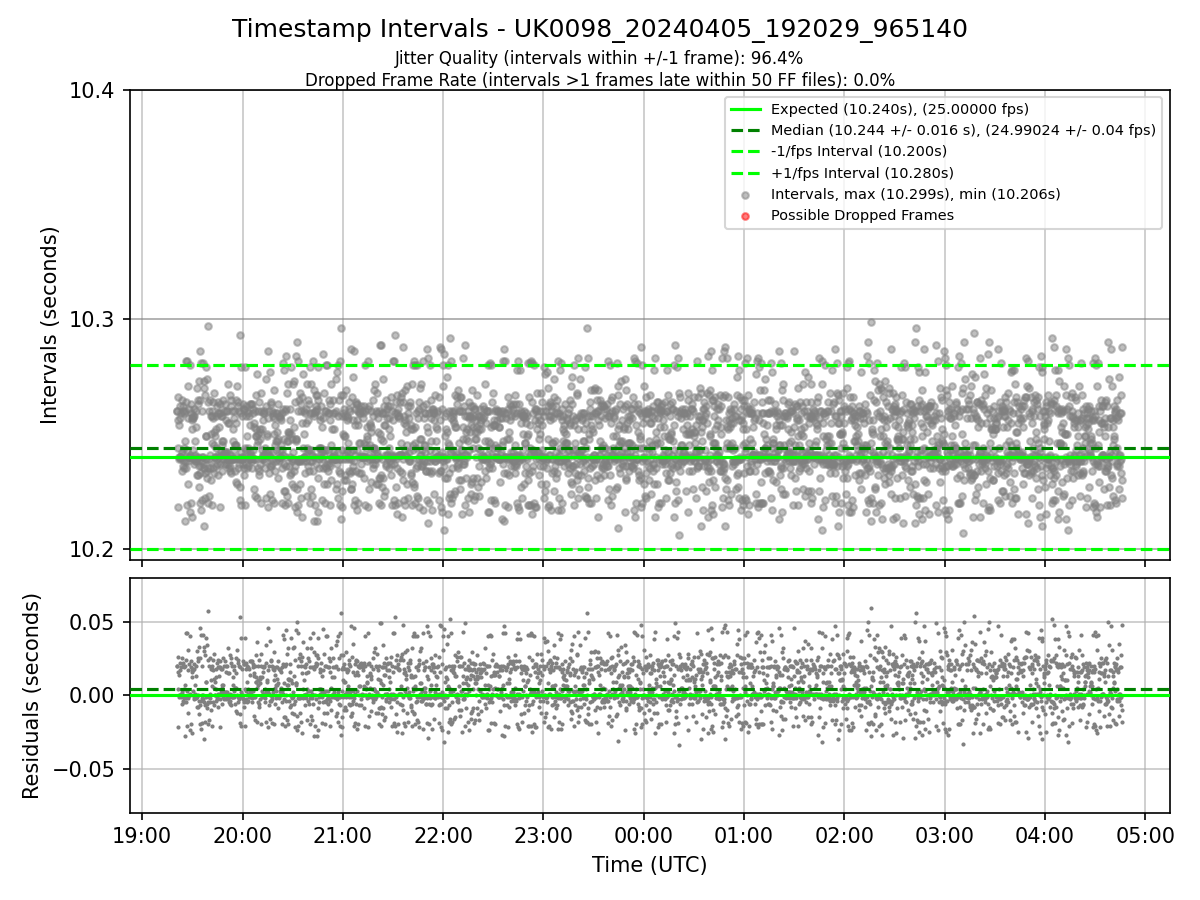This screenshot has width=1200, height=900.
Task: Click legend entry '+1/fps Interval (10.280s)'
Action: [861, 172]
